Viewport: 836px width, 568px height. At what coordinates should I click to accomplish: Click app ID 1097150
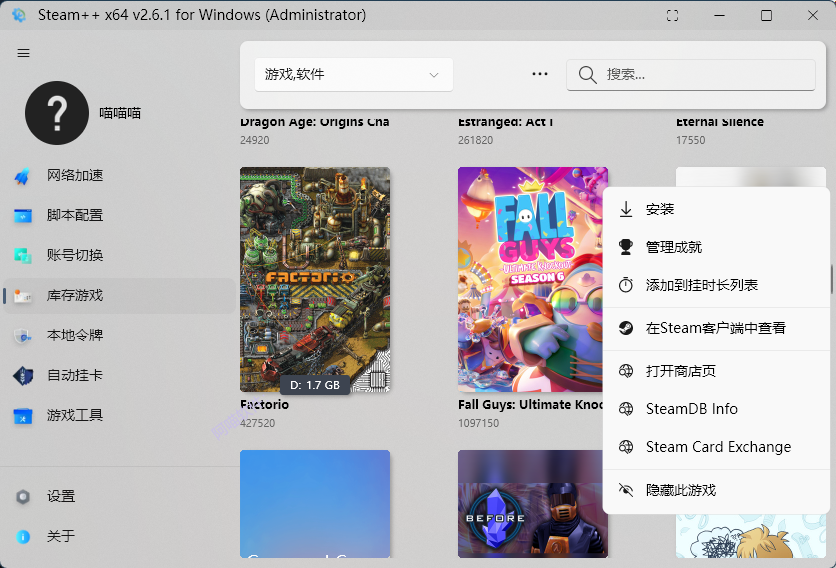pyautogui.click(x=478, y=423)
